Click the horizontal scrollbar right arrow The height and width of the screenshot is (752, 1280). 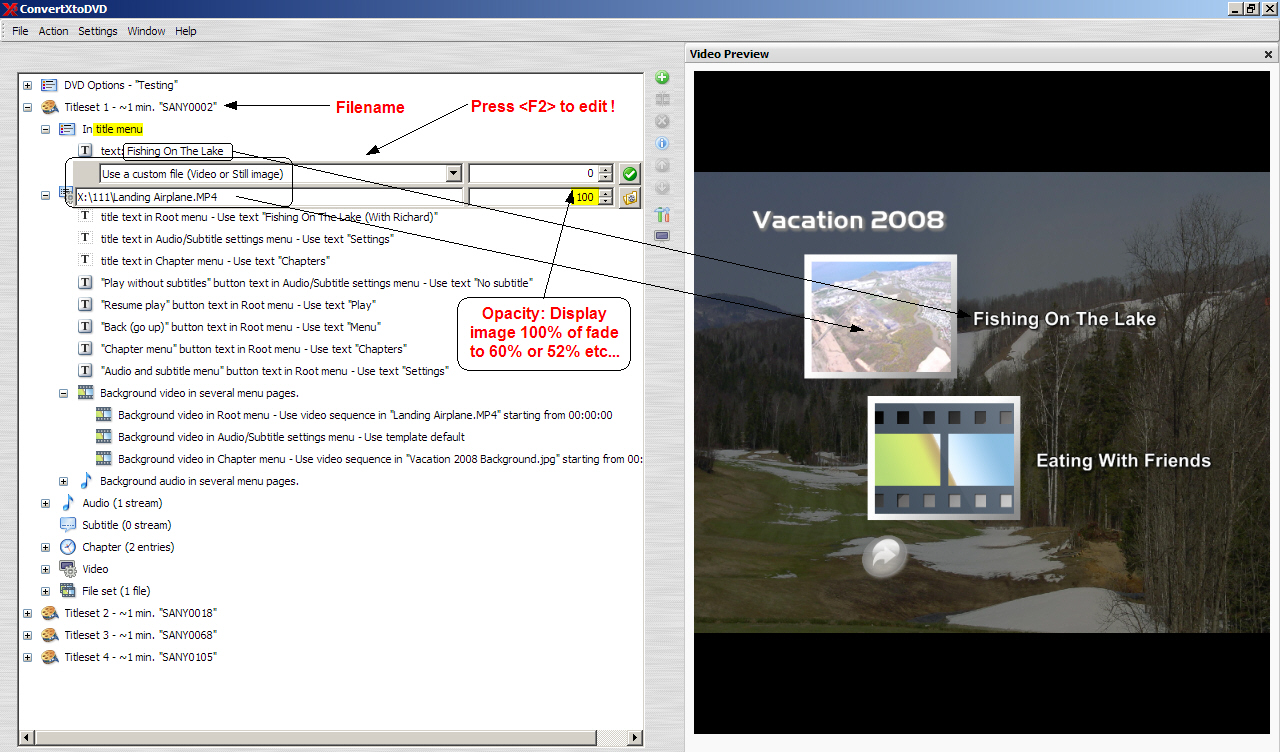coord(635,738)
